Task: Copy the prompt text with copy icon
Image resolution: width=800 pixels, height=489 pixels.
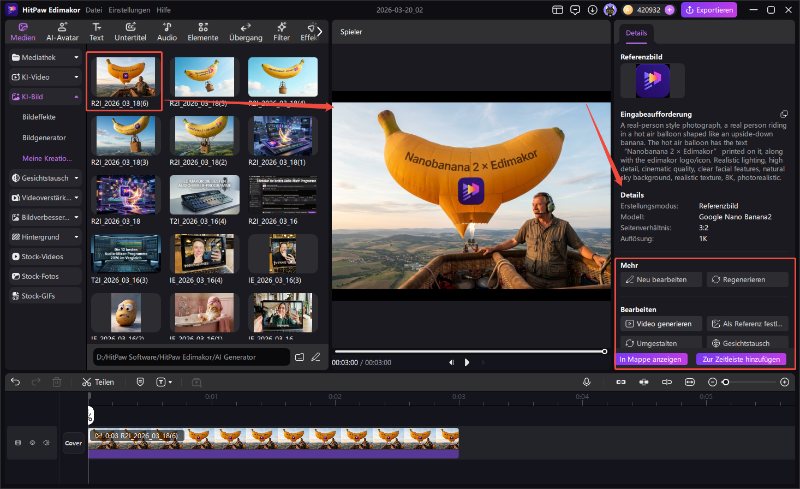Action: [784, 114]
